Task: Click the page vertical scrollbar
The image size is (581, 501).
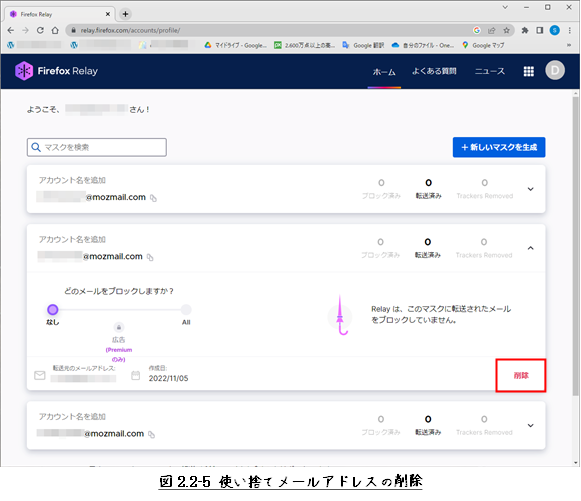Action: click(x=575, y=245)
